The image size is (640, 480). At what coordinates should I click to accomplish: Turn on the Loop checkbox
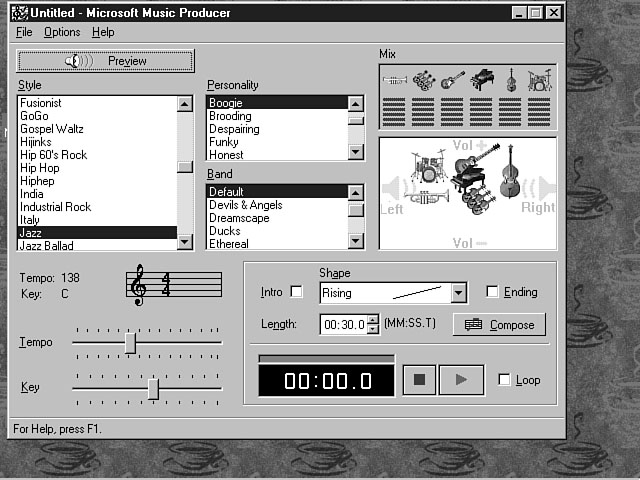[504, 380]
